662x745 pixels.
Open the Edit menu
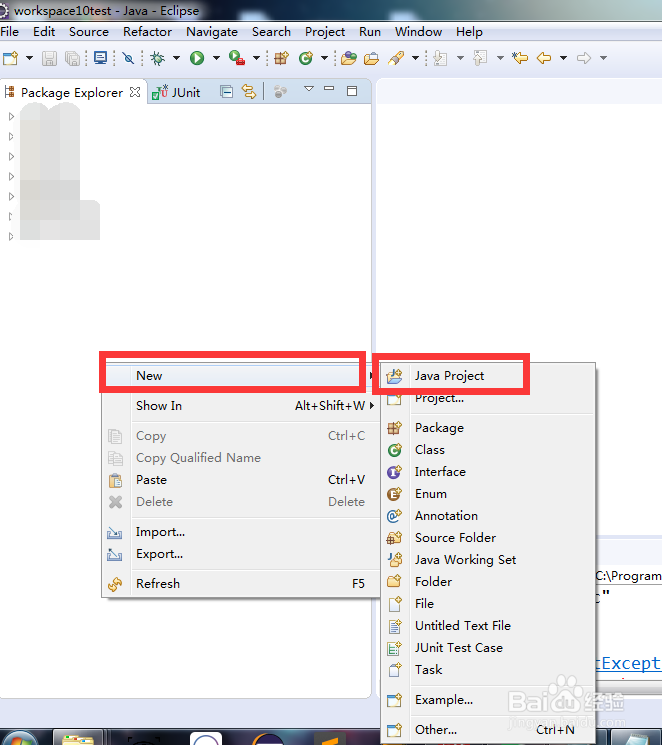44,32
